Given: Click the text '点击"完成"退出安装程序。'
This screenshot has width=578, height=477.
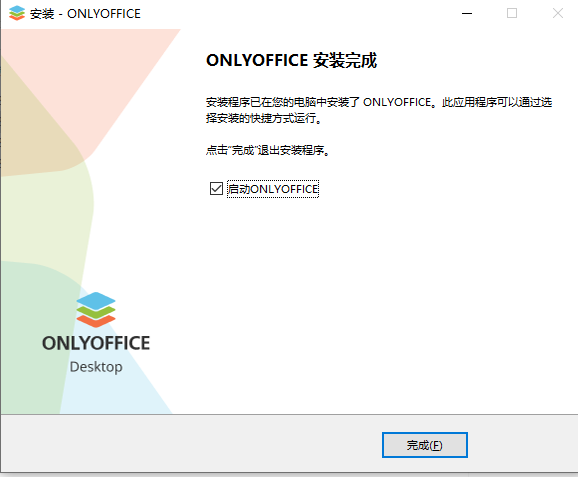Looking at the screenshot, I should coord(268,150).
